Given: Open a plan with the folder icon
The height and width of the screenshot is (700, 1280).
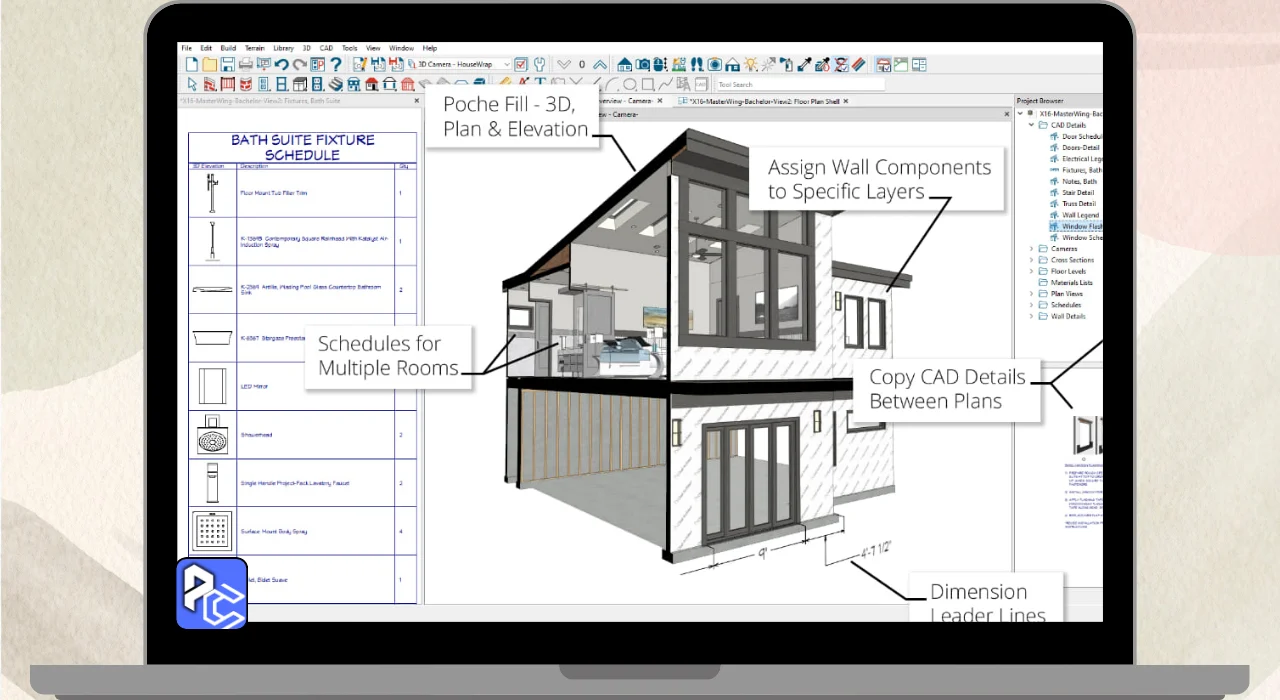Looking at the screenshot, I should [x=209, y=64].
